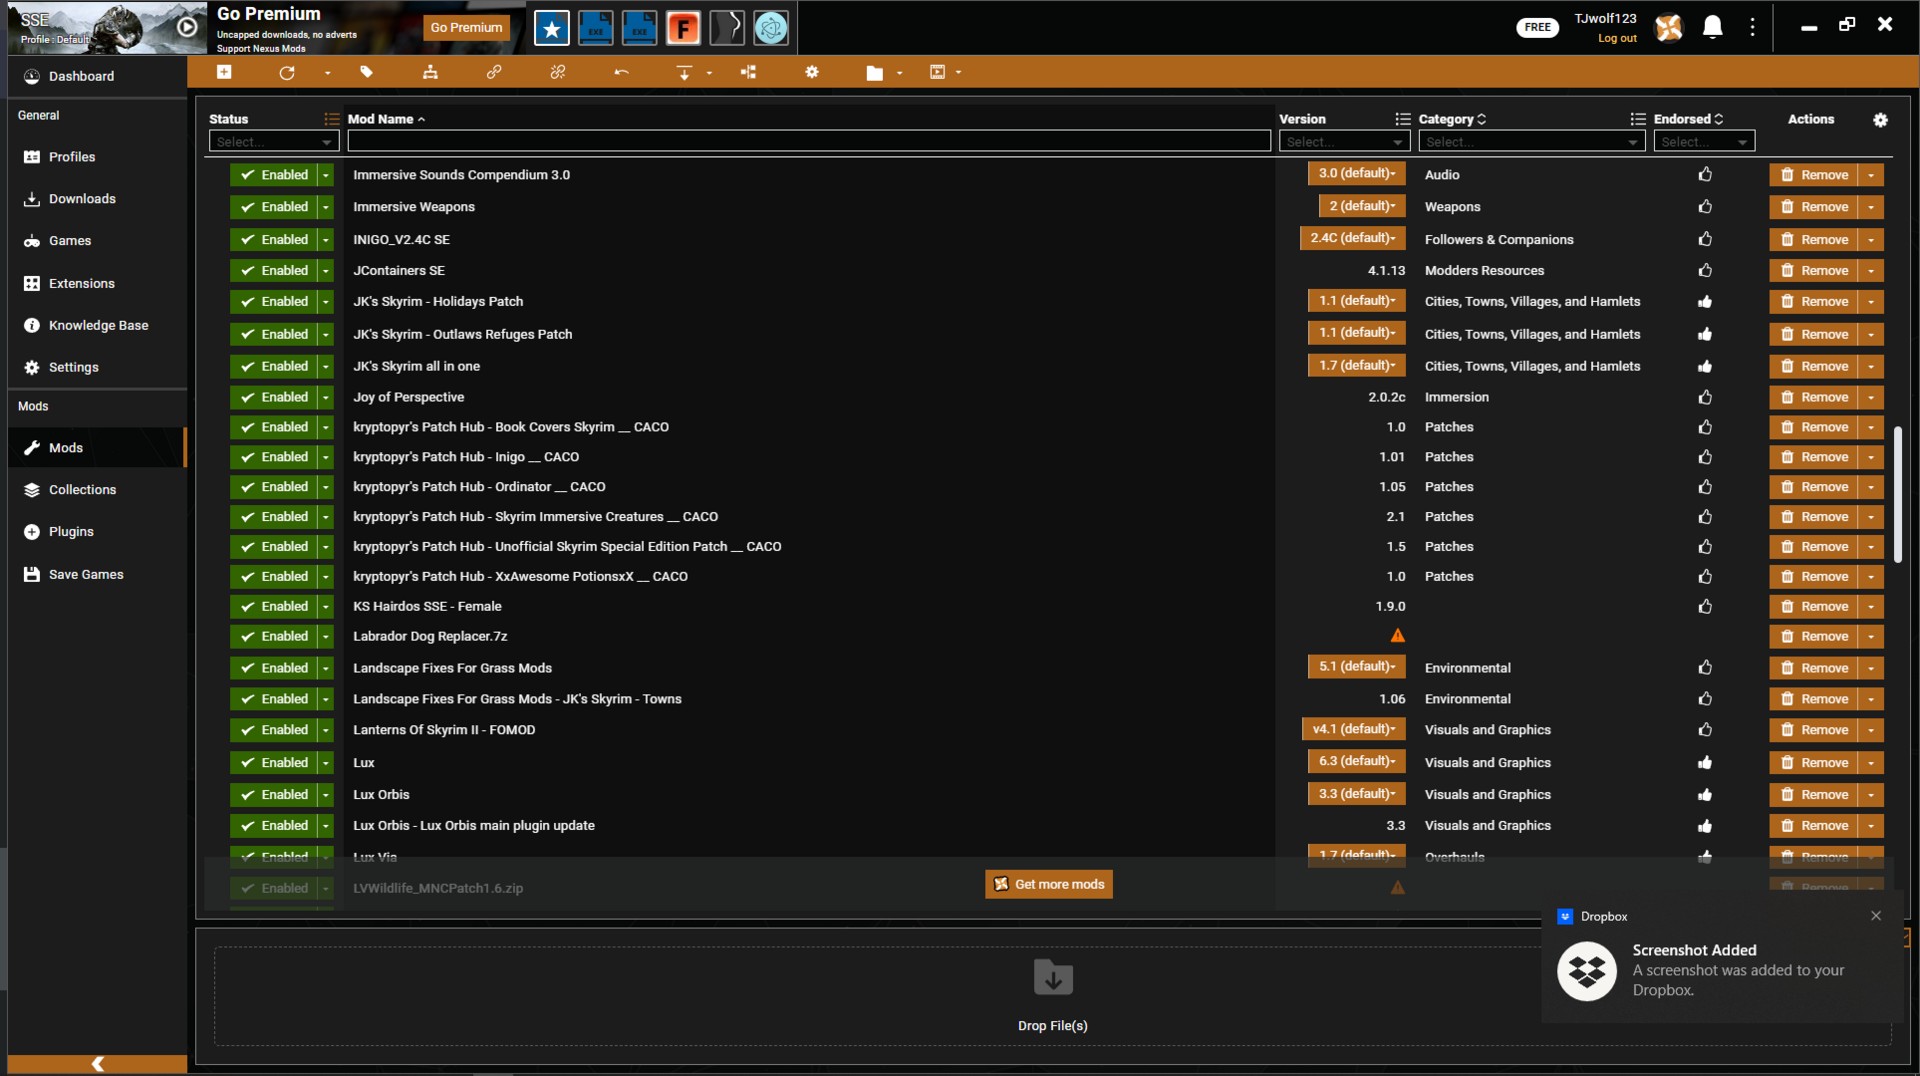Launch the atom icon tool

pos(771,28)
